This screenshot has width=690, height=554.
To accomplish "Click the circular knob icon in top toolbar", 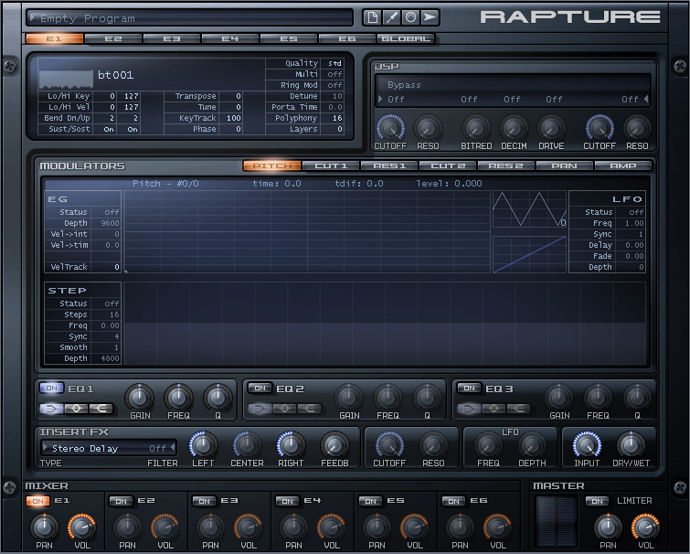I will (x=410, y=18).
